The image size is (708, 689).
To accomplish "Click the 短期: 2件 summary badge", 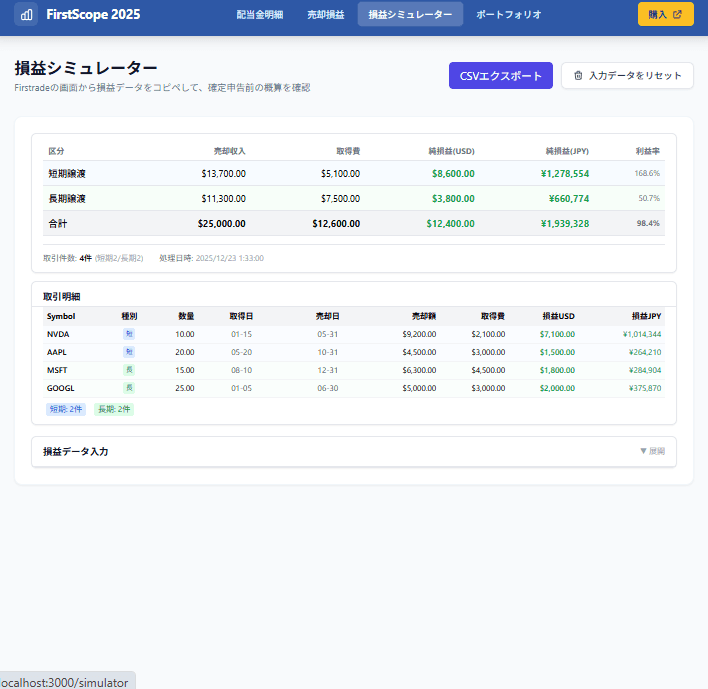I will coord(66,409).
